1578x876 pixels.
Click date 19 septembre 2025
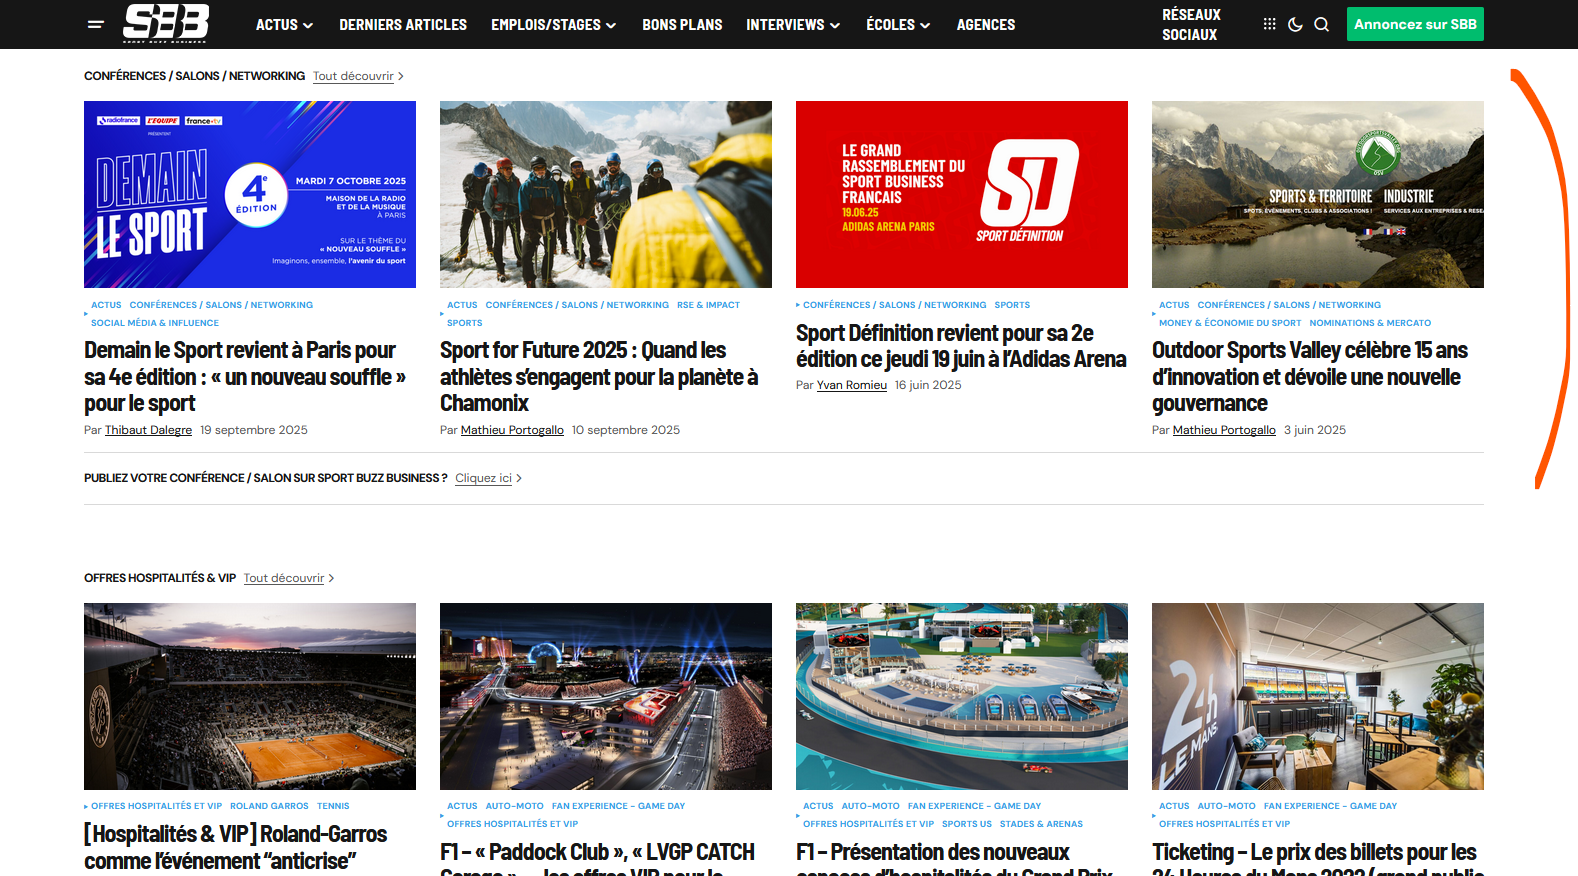[254, 430]
